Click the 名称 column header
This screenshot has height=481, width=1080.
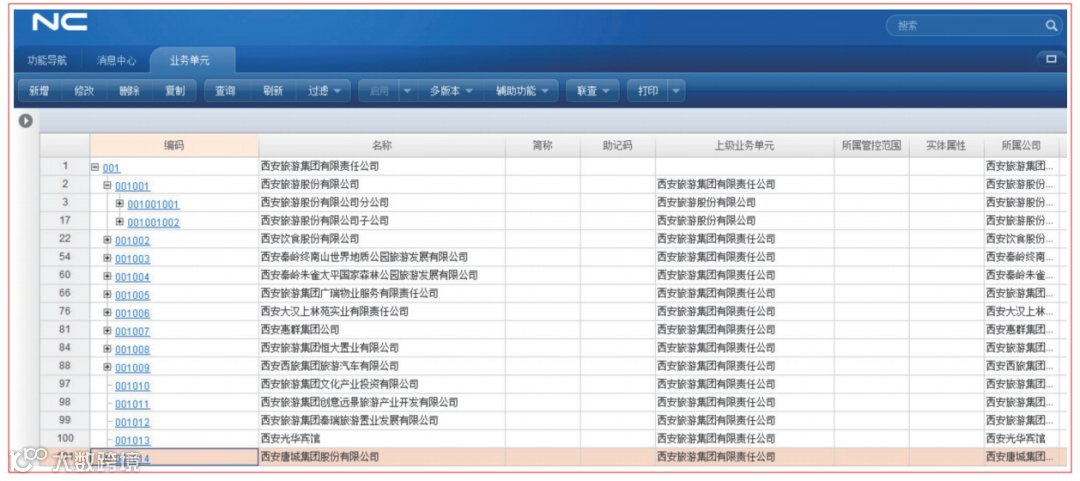tap(382, 146)
